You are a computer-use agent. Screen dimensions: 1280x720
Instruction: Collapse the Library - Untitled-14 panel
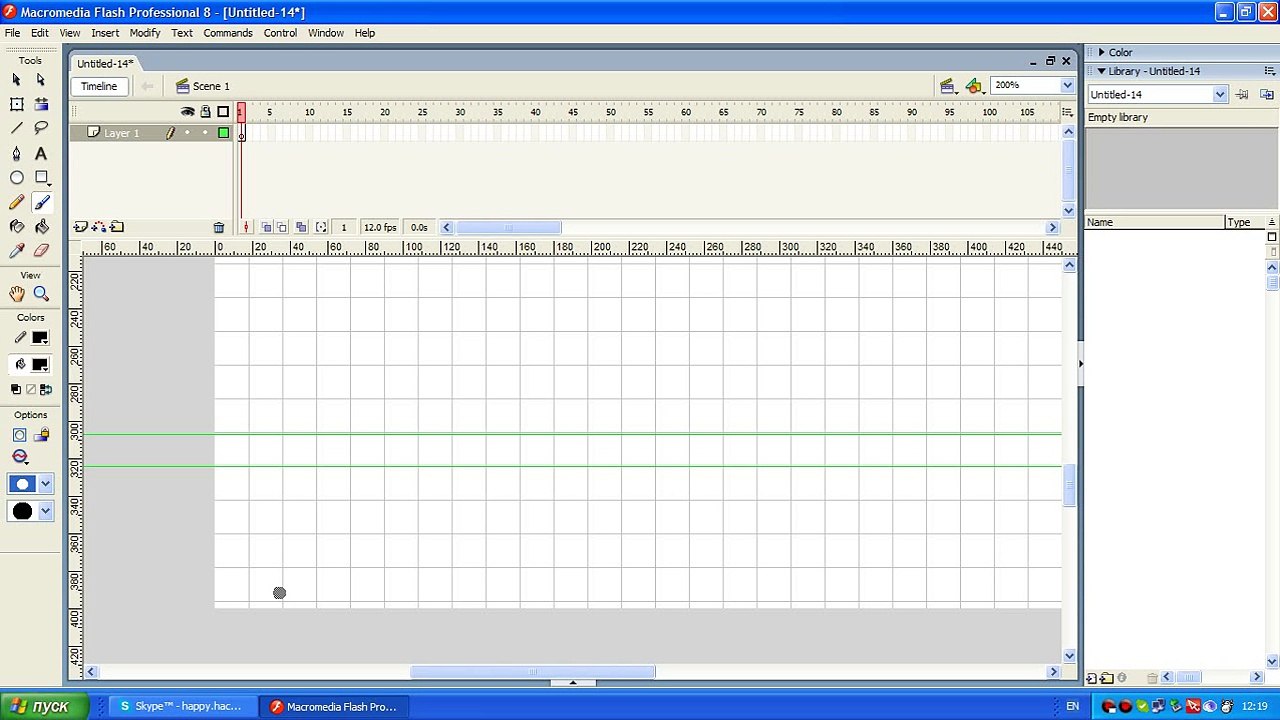pyautogui.click(x=1101, y=71)
